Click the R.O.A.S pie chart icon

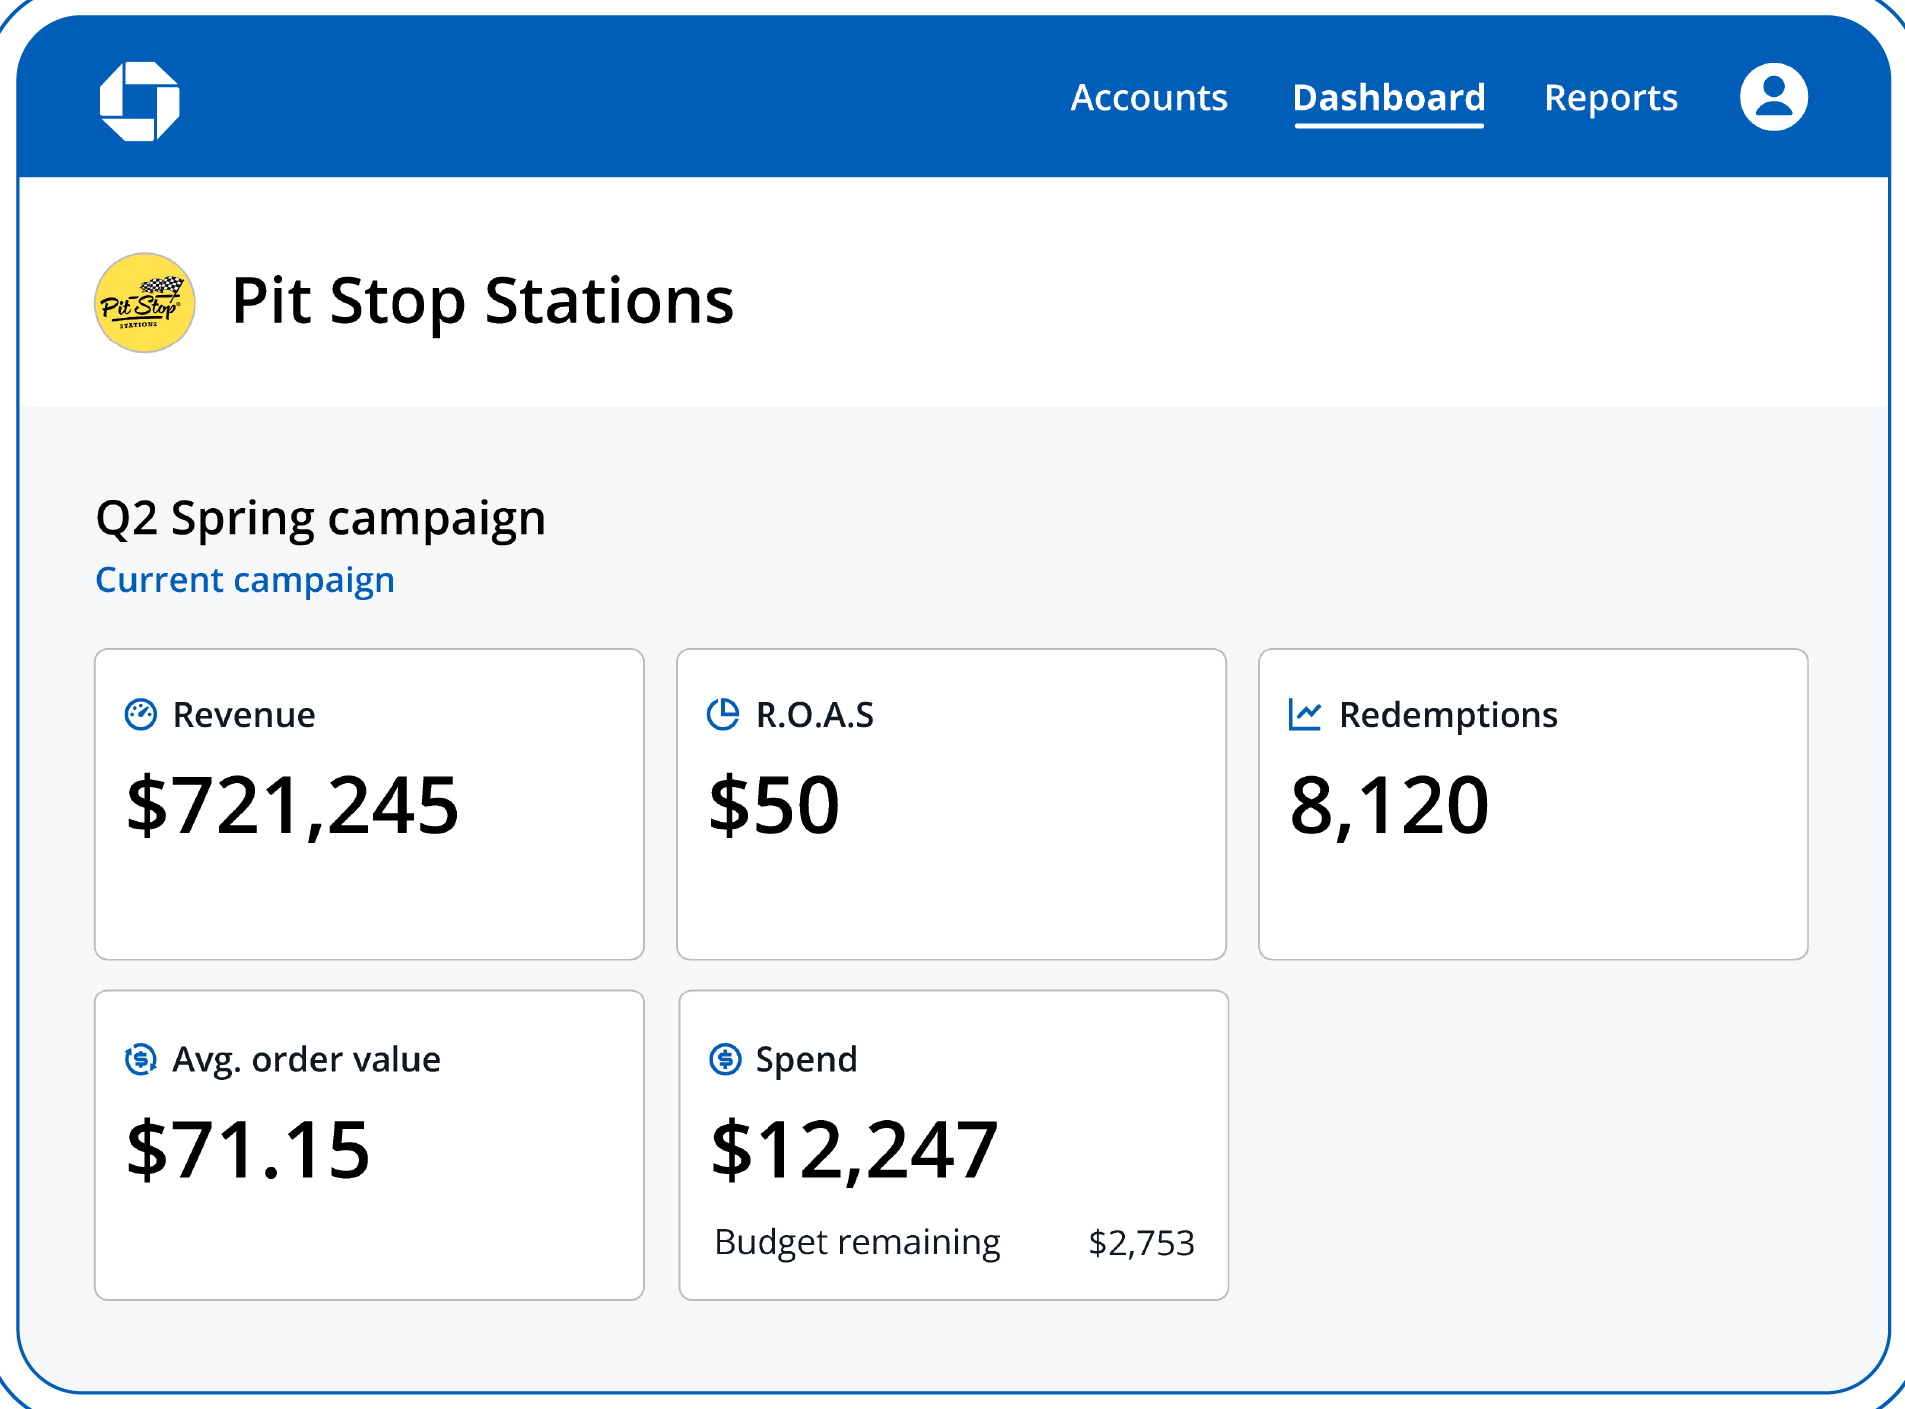click(x=723, y=715)
